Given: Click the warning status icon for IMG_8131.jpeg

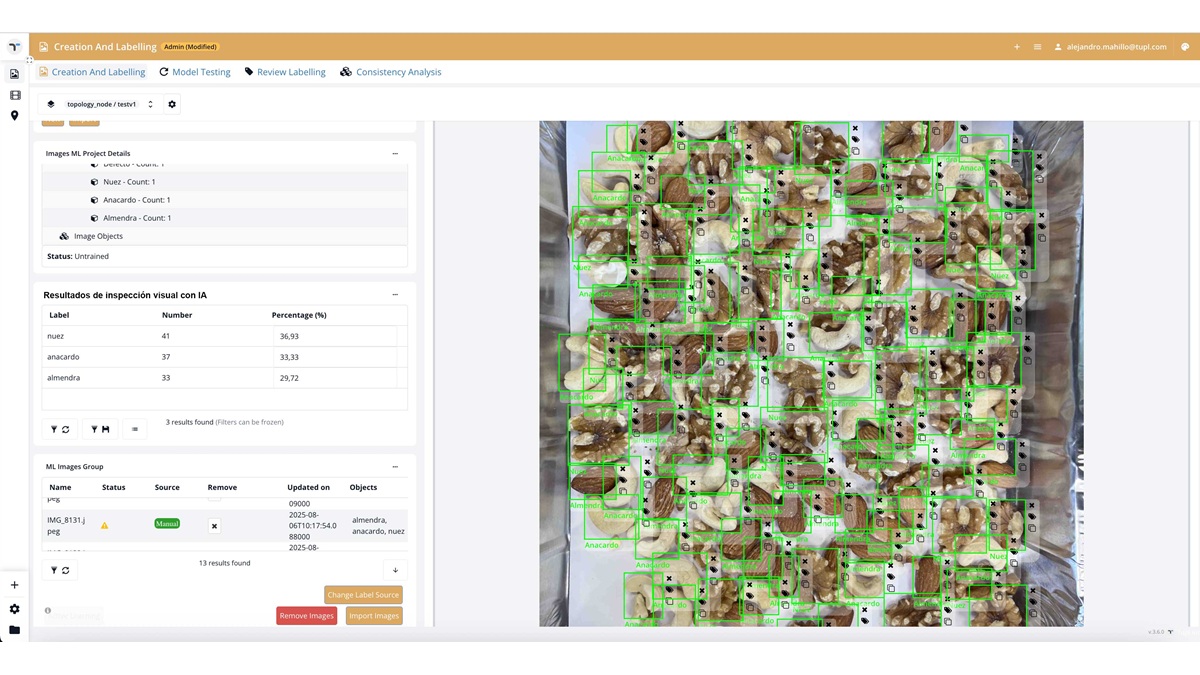Looking at the screenshot, I should (105, 526).
